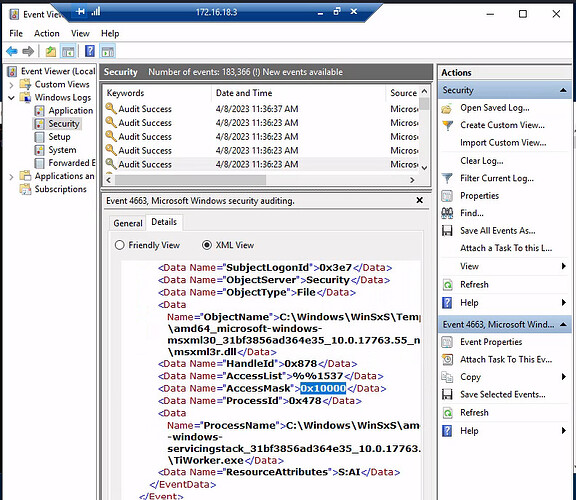Select Subscriptions in the tree
The image size is (576, 500).
(60, 189)
